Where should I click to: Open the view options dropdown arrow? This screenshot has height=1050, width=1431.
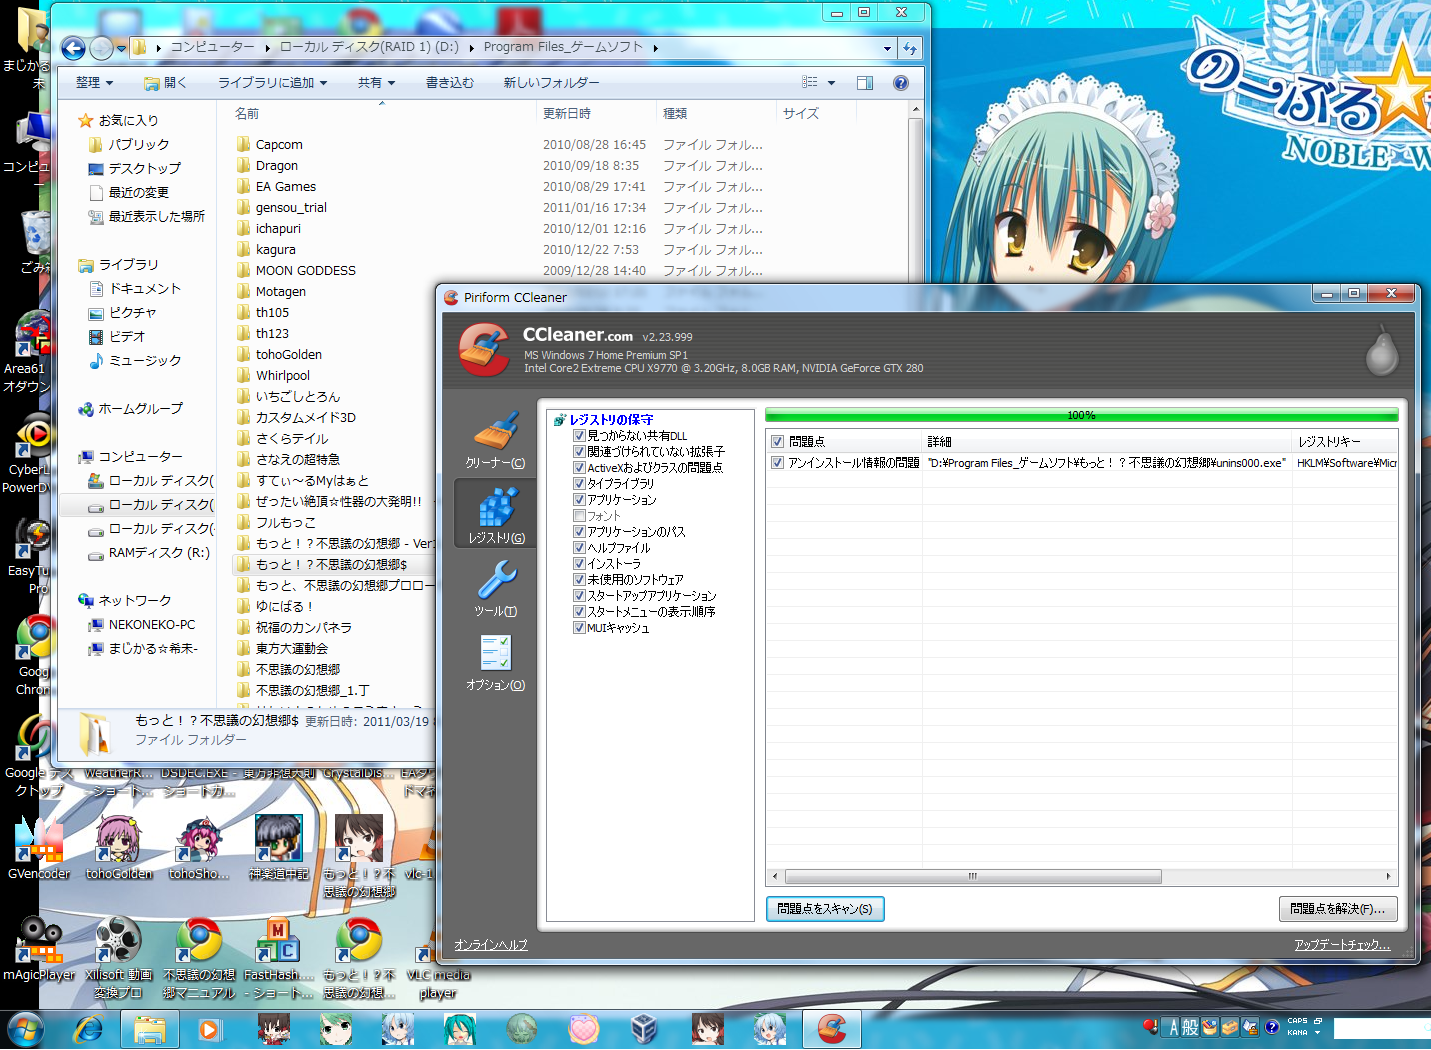click(831, 83)
